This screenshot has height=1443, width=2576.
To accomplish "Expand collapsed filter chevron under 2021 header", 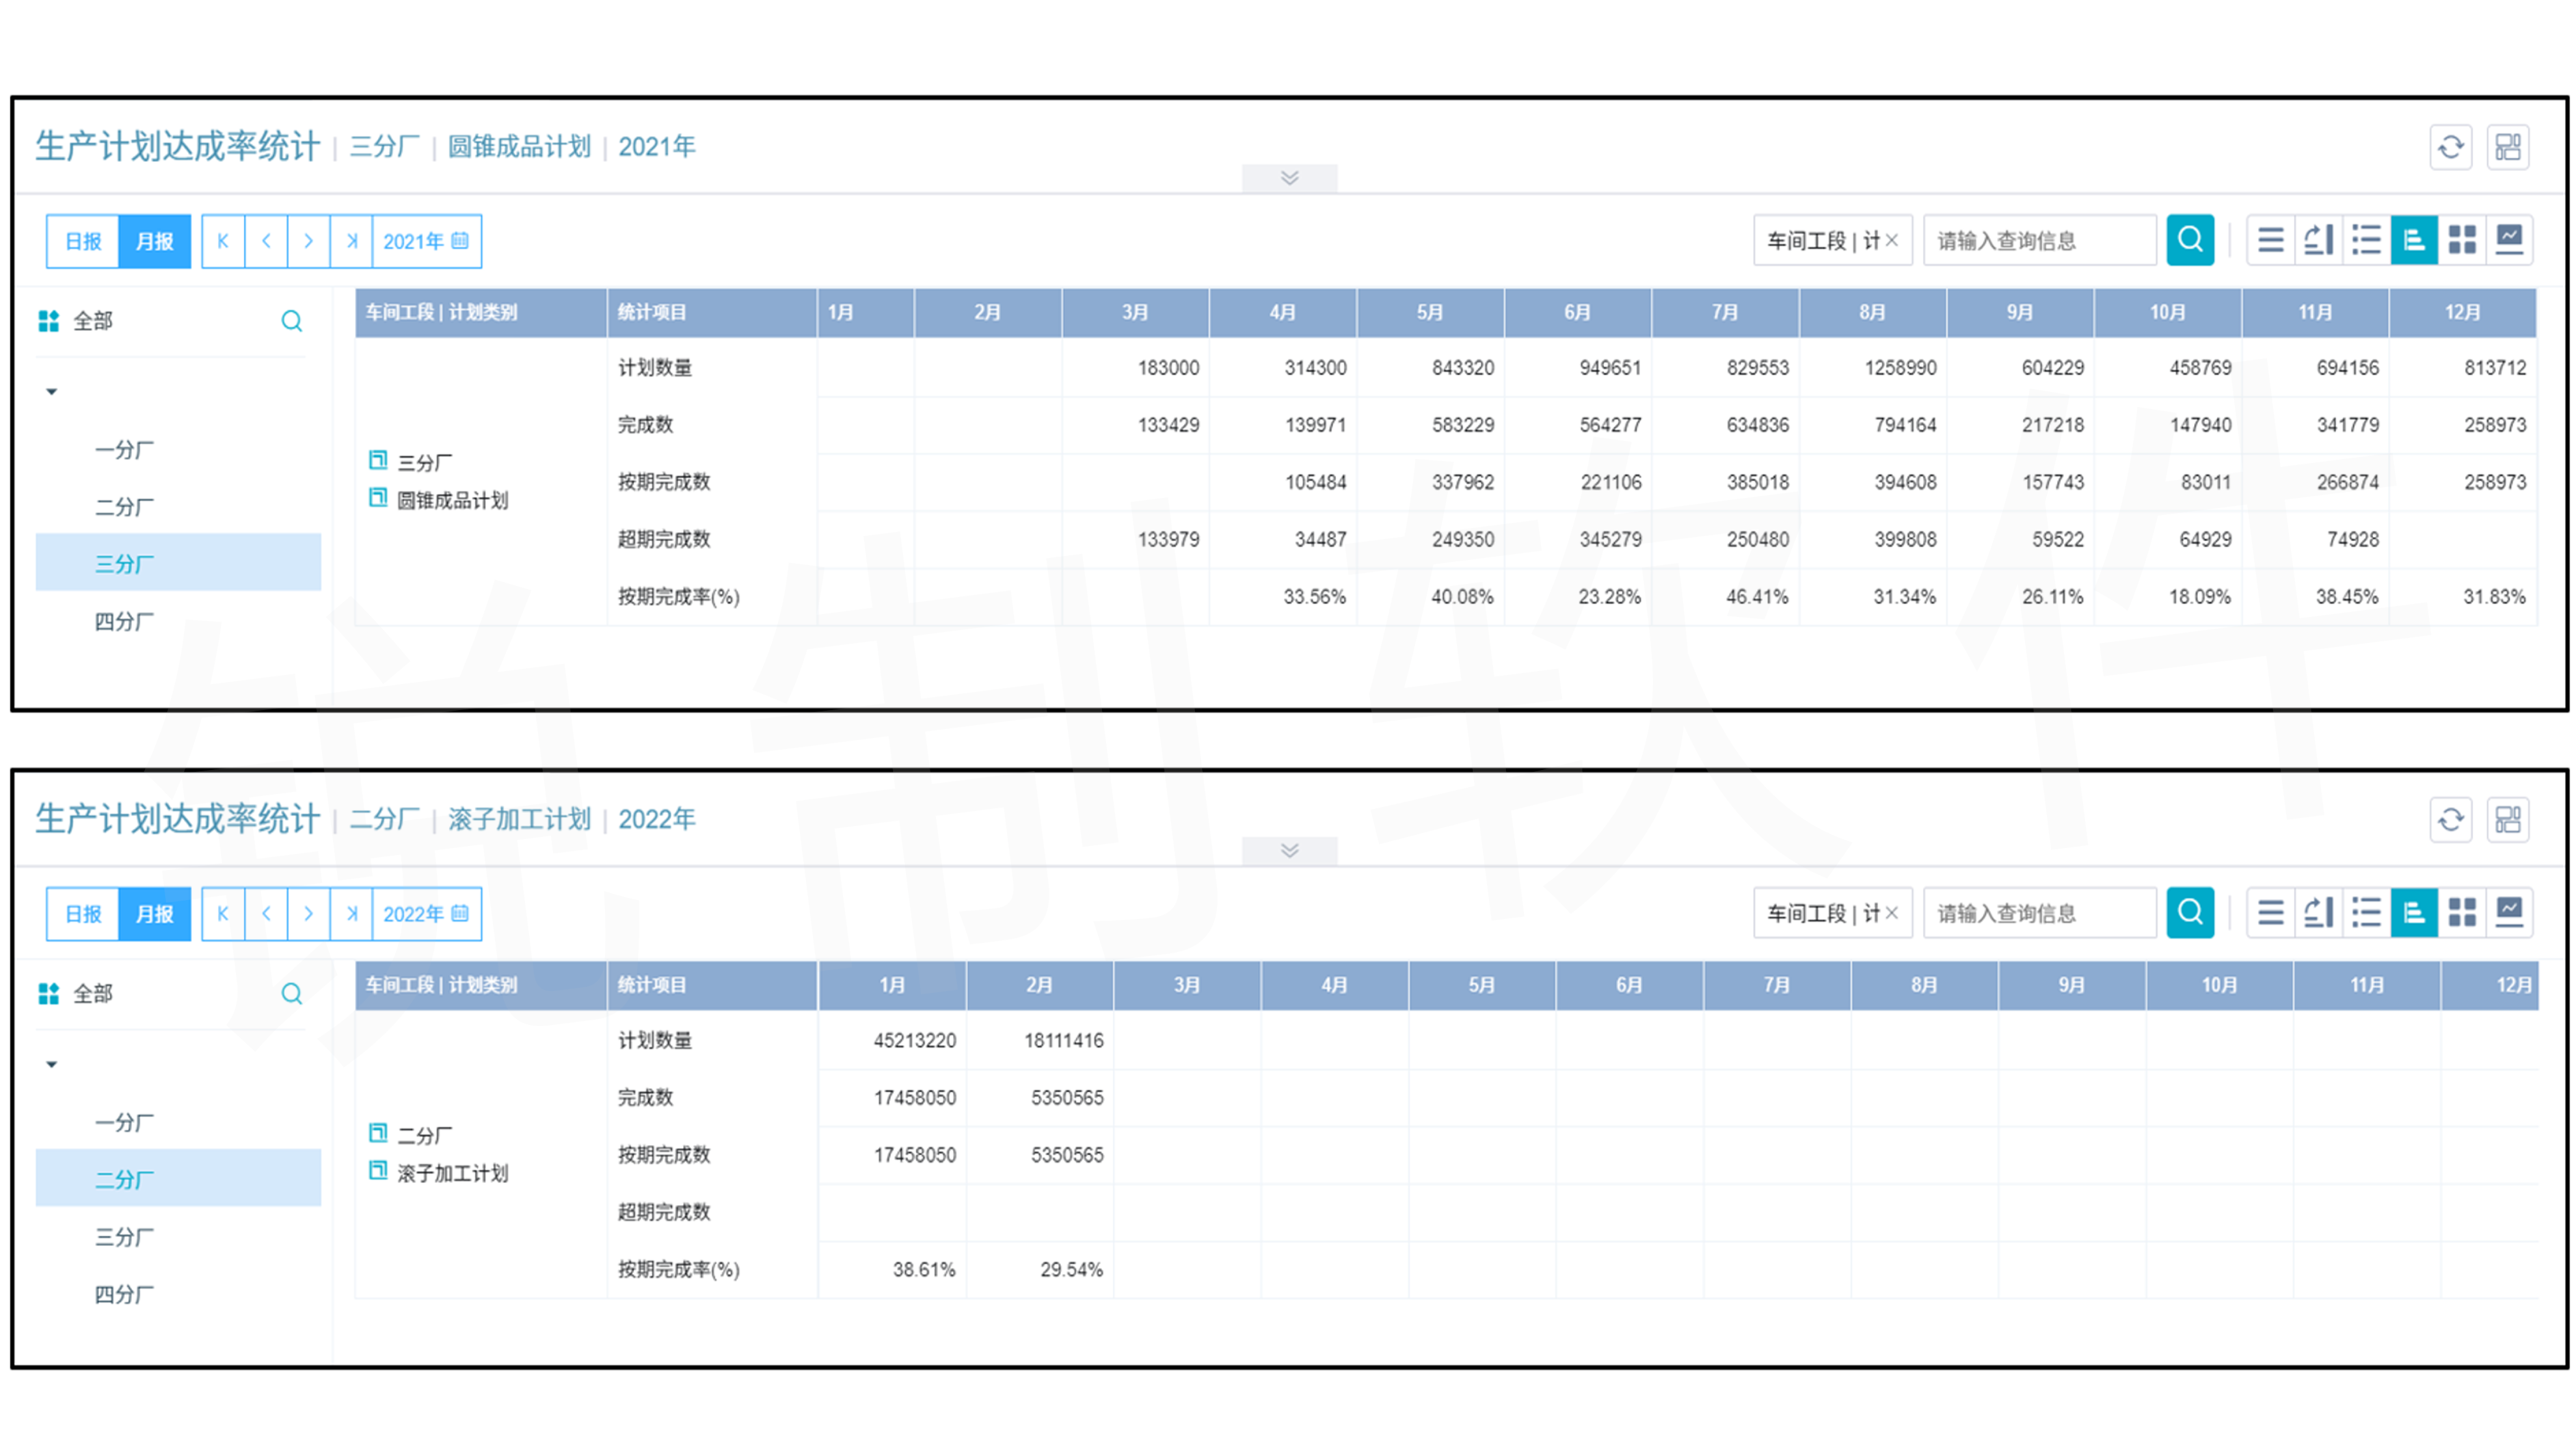I will point(1289,178).
